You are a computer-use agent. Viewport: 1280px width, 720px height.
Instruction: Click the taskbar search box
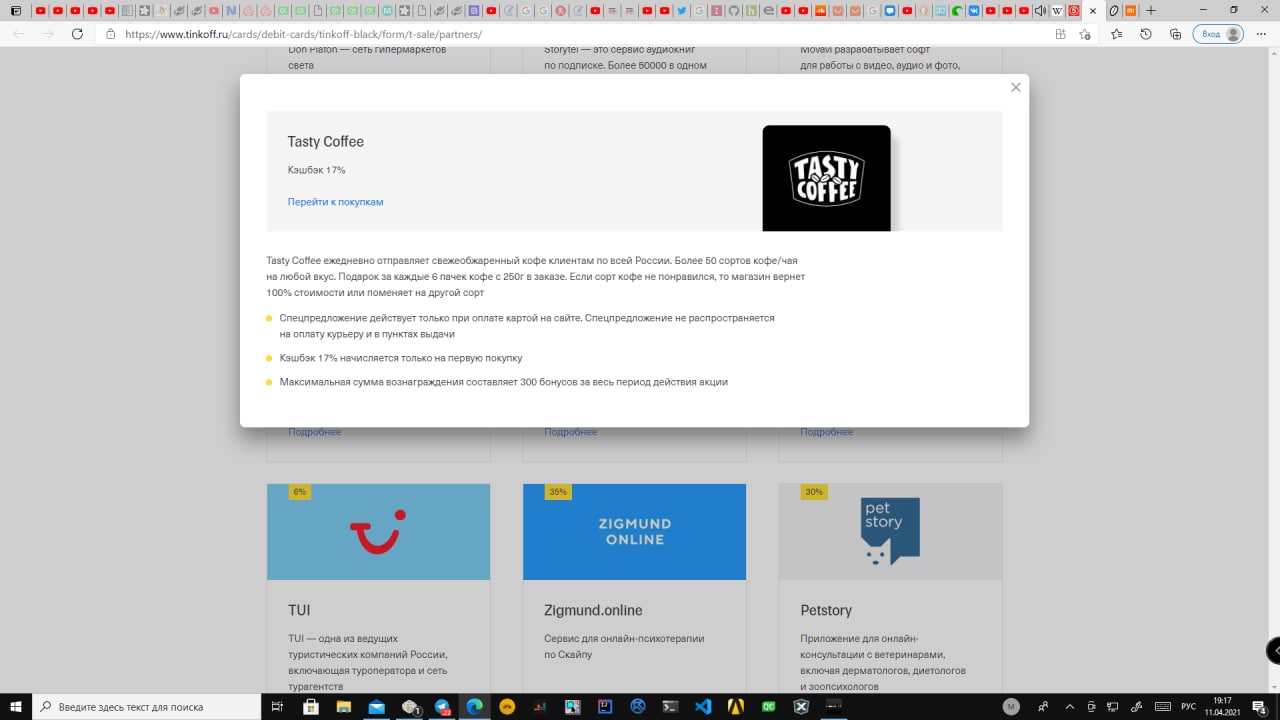pyautogui.click(x=147, y=706)
